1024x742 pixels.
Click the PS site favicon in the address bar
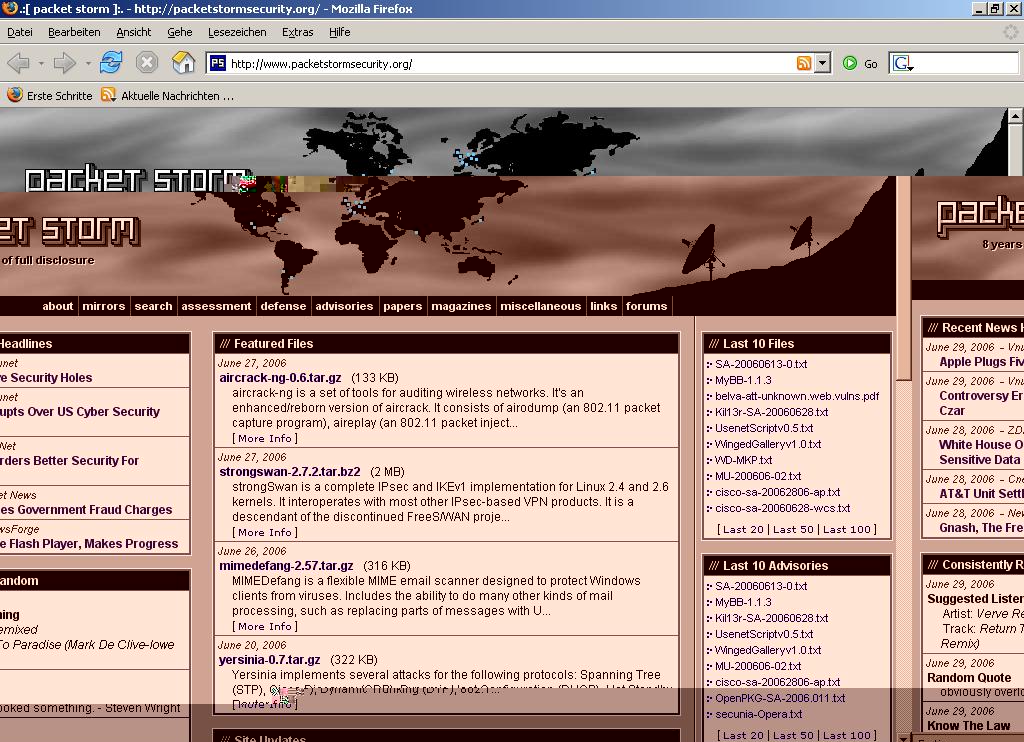217,63
